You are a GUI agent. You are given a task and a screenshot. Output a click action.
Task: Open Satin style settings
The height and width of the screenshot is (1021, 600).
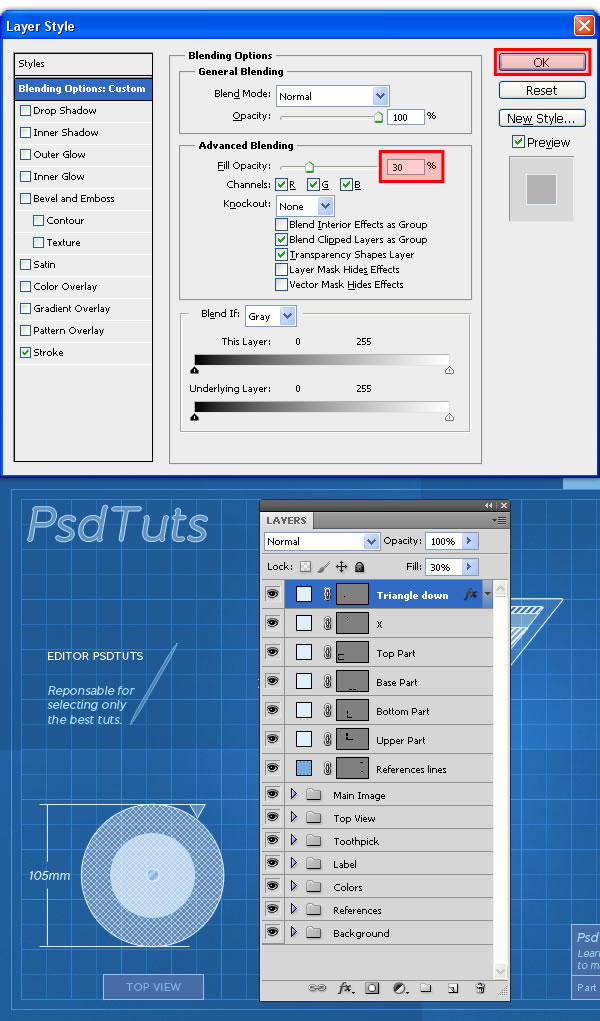click(44, 264)
